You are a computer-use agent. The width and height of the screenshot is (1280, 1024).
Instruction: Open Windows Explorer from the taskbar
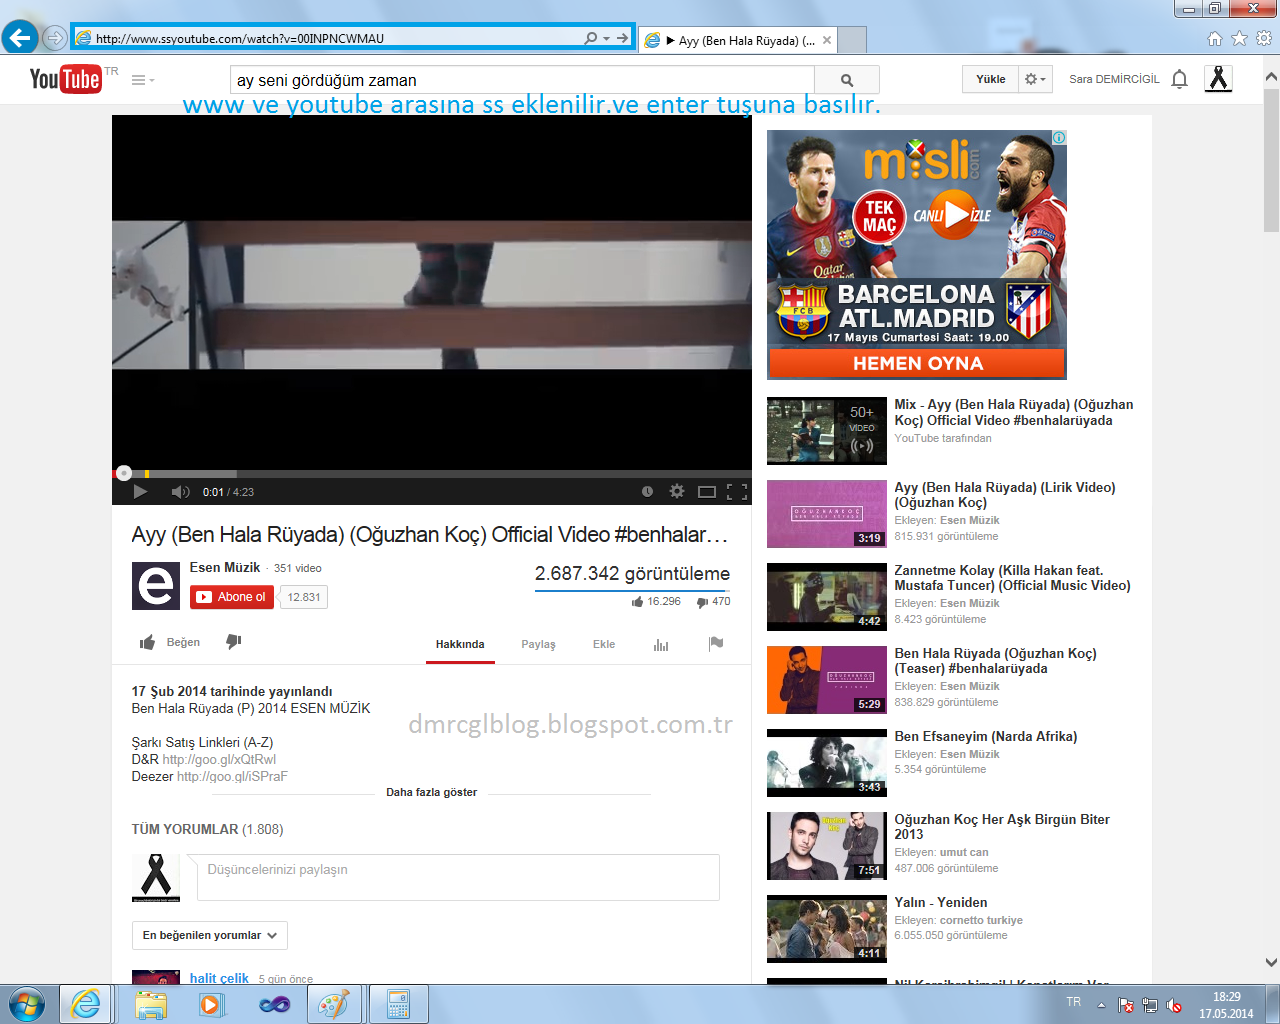[150, 1004]
